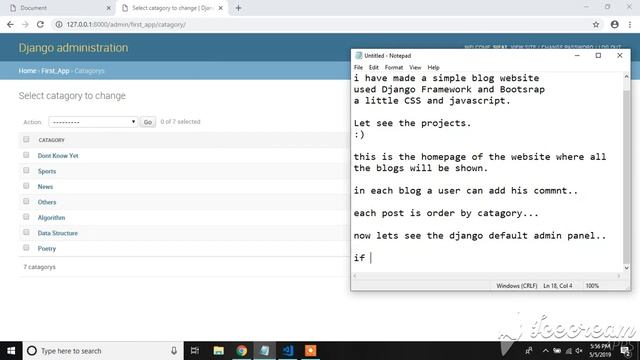Open File Explorer from the taskbar

coord(218,351)
